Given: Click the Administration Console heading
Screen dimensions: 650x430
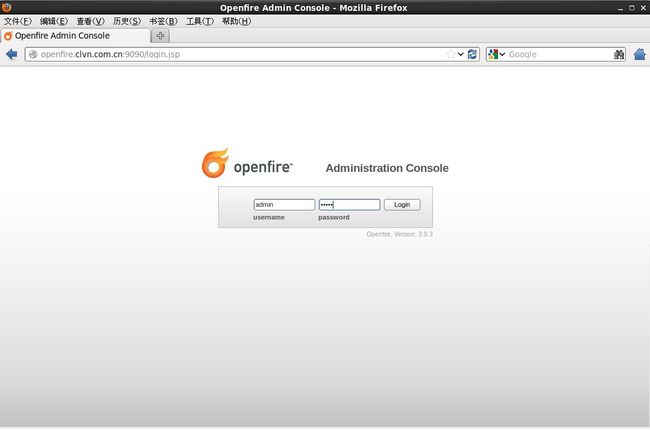Looking at the screenshot, I should [x=387, y=168].
